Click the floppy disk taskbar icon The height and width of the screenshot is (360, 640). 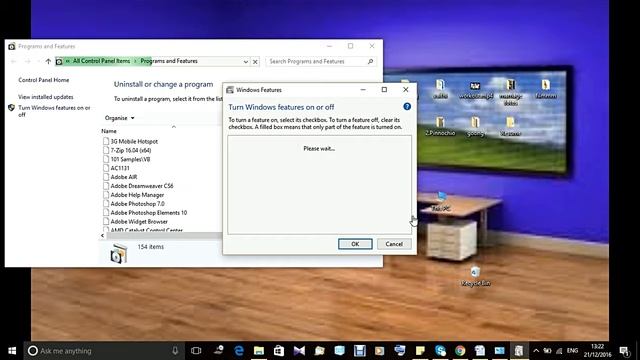click(360, 351)
